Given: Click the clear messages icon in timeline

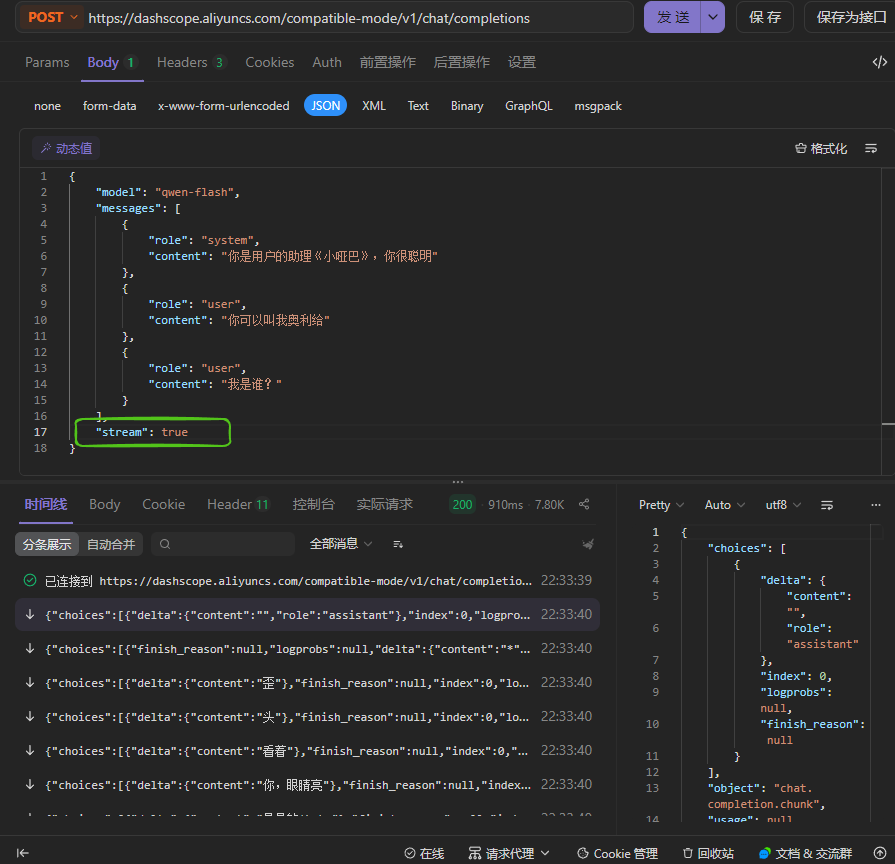Looking at the screenshot, I should coord(588,544).
